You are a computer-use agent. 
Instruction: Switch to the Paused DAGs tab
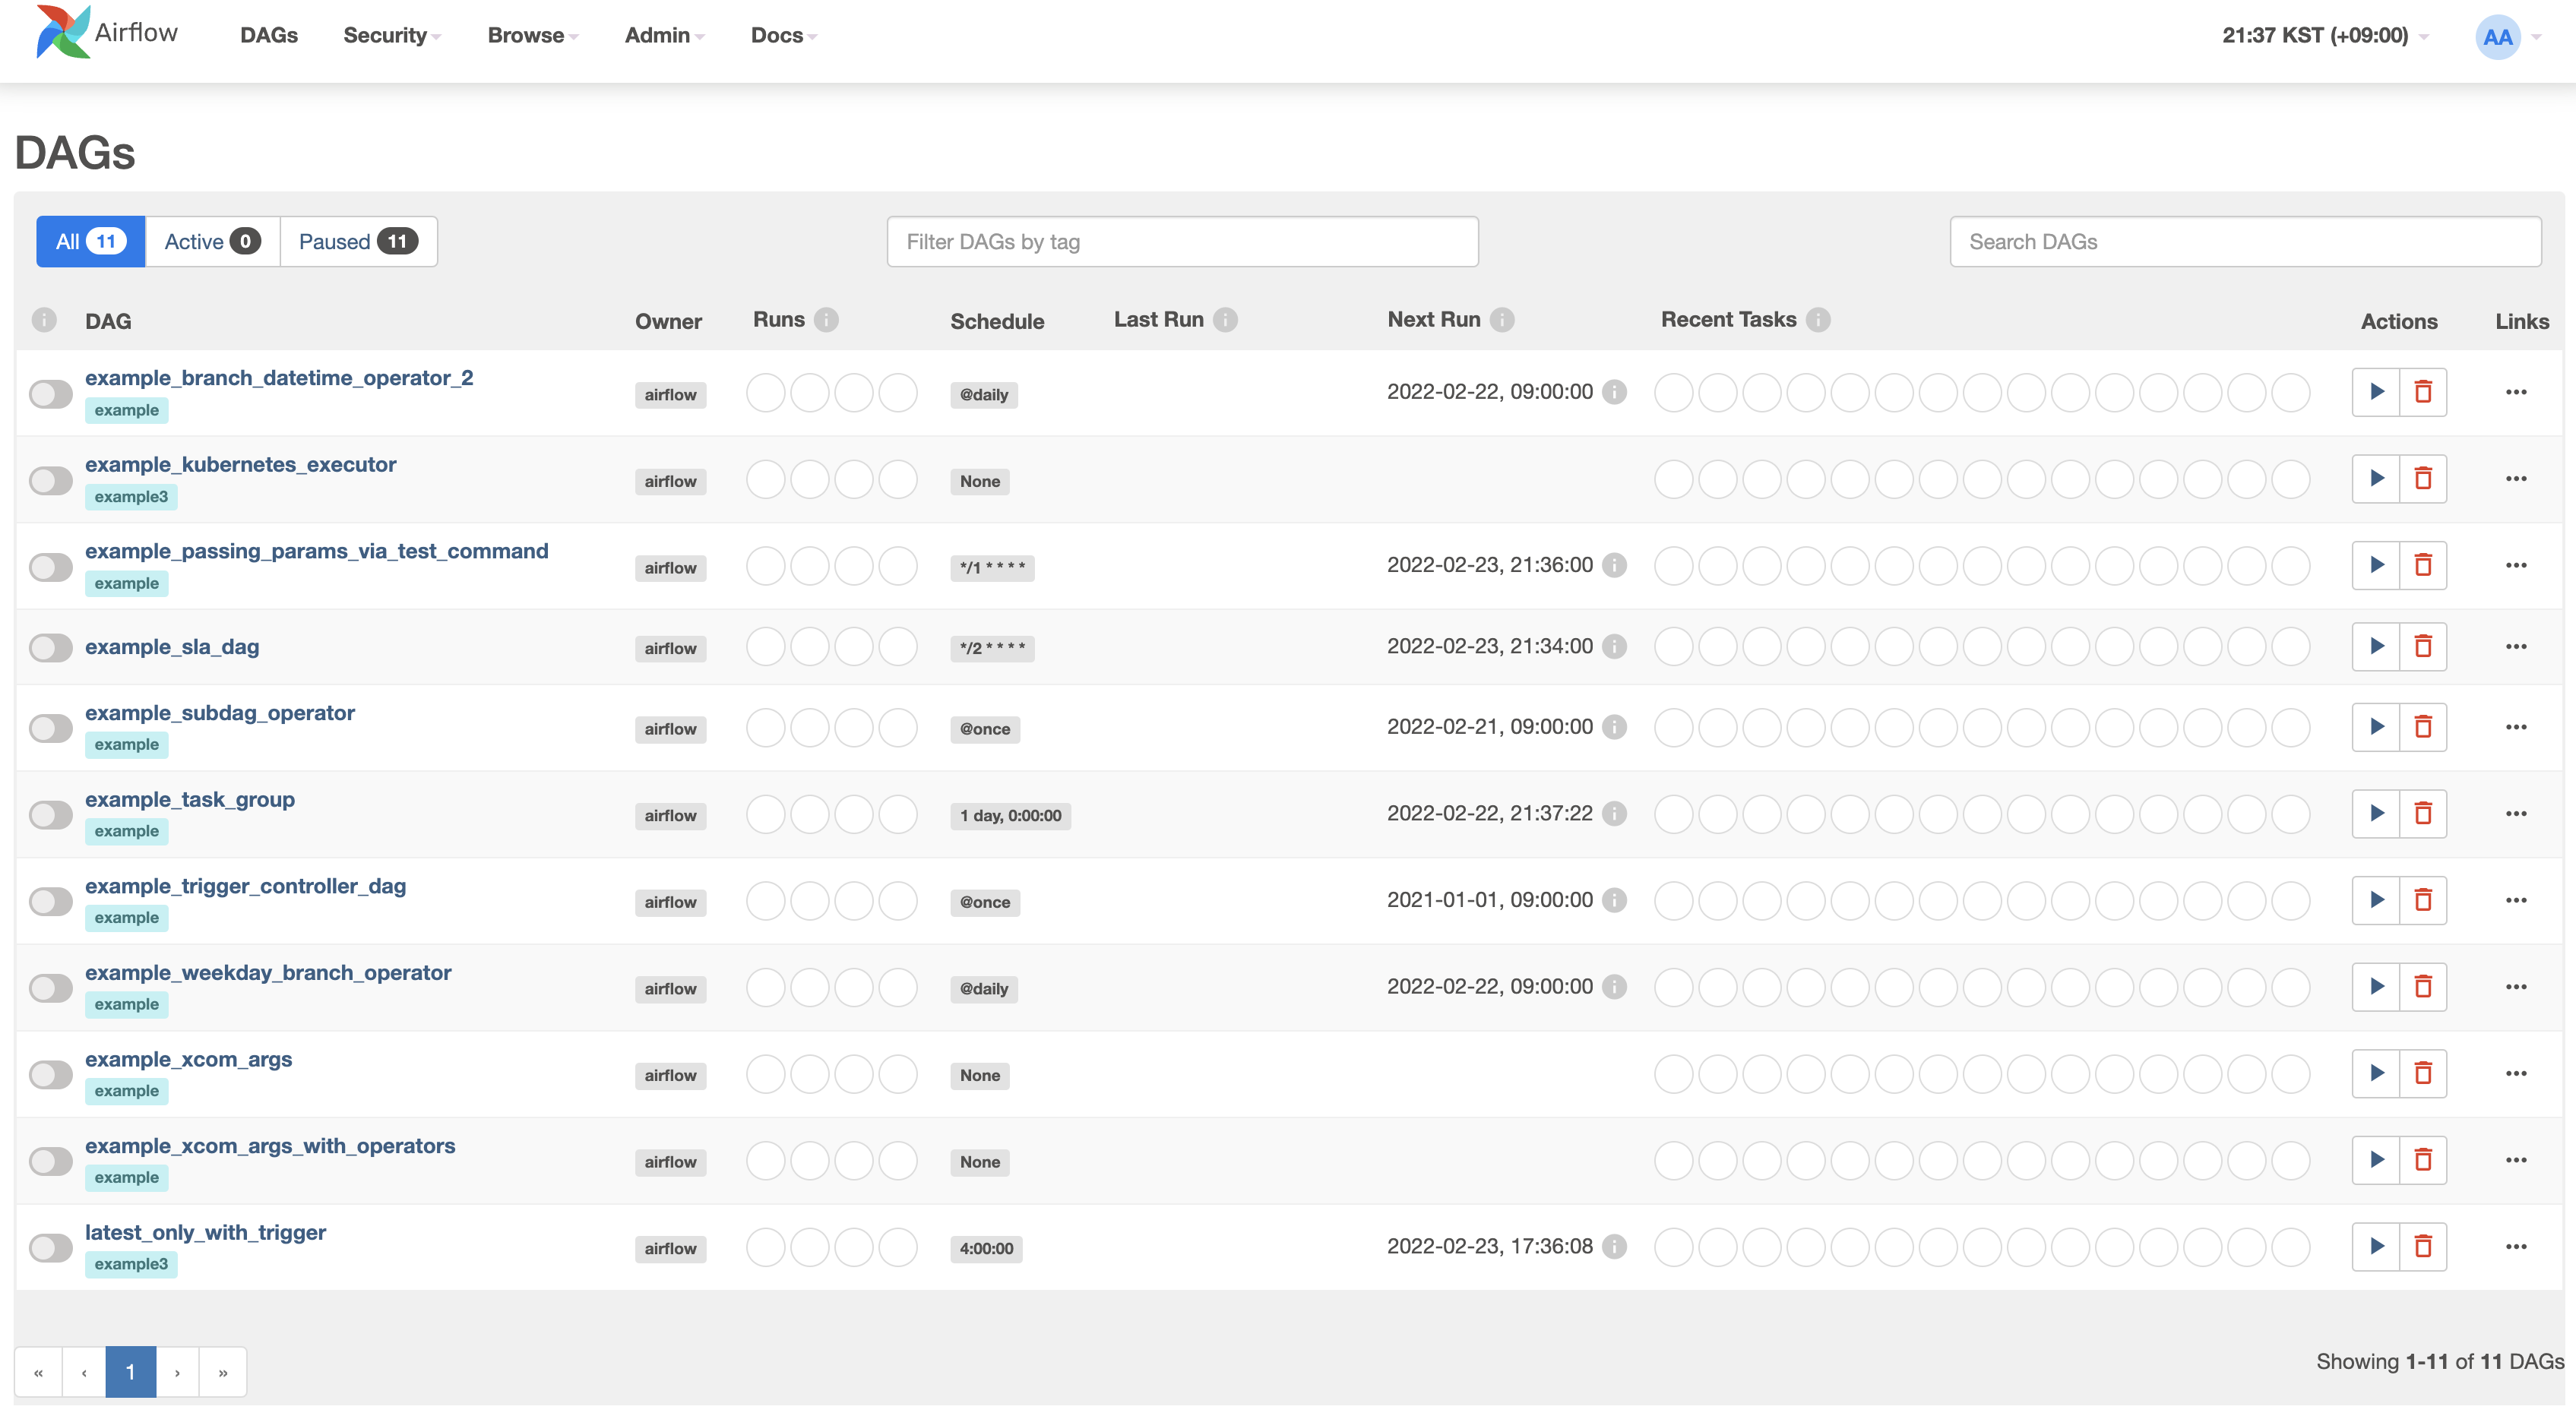coord(357,242)
